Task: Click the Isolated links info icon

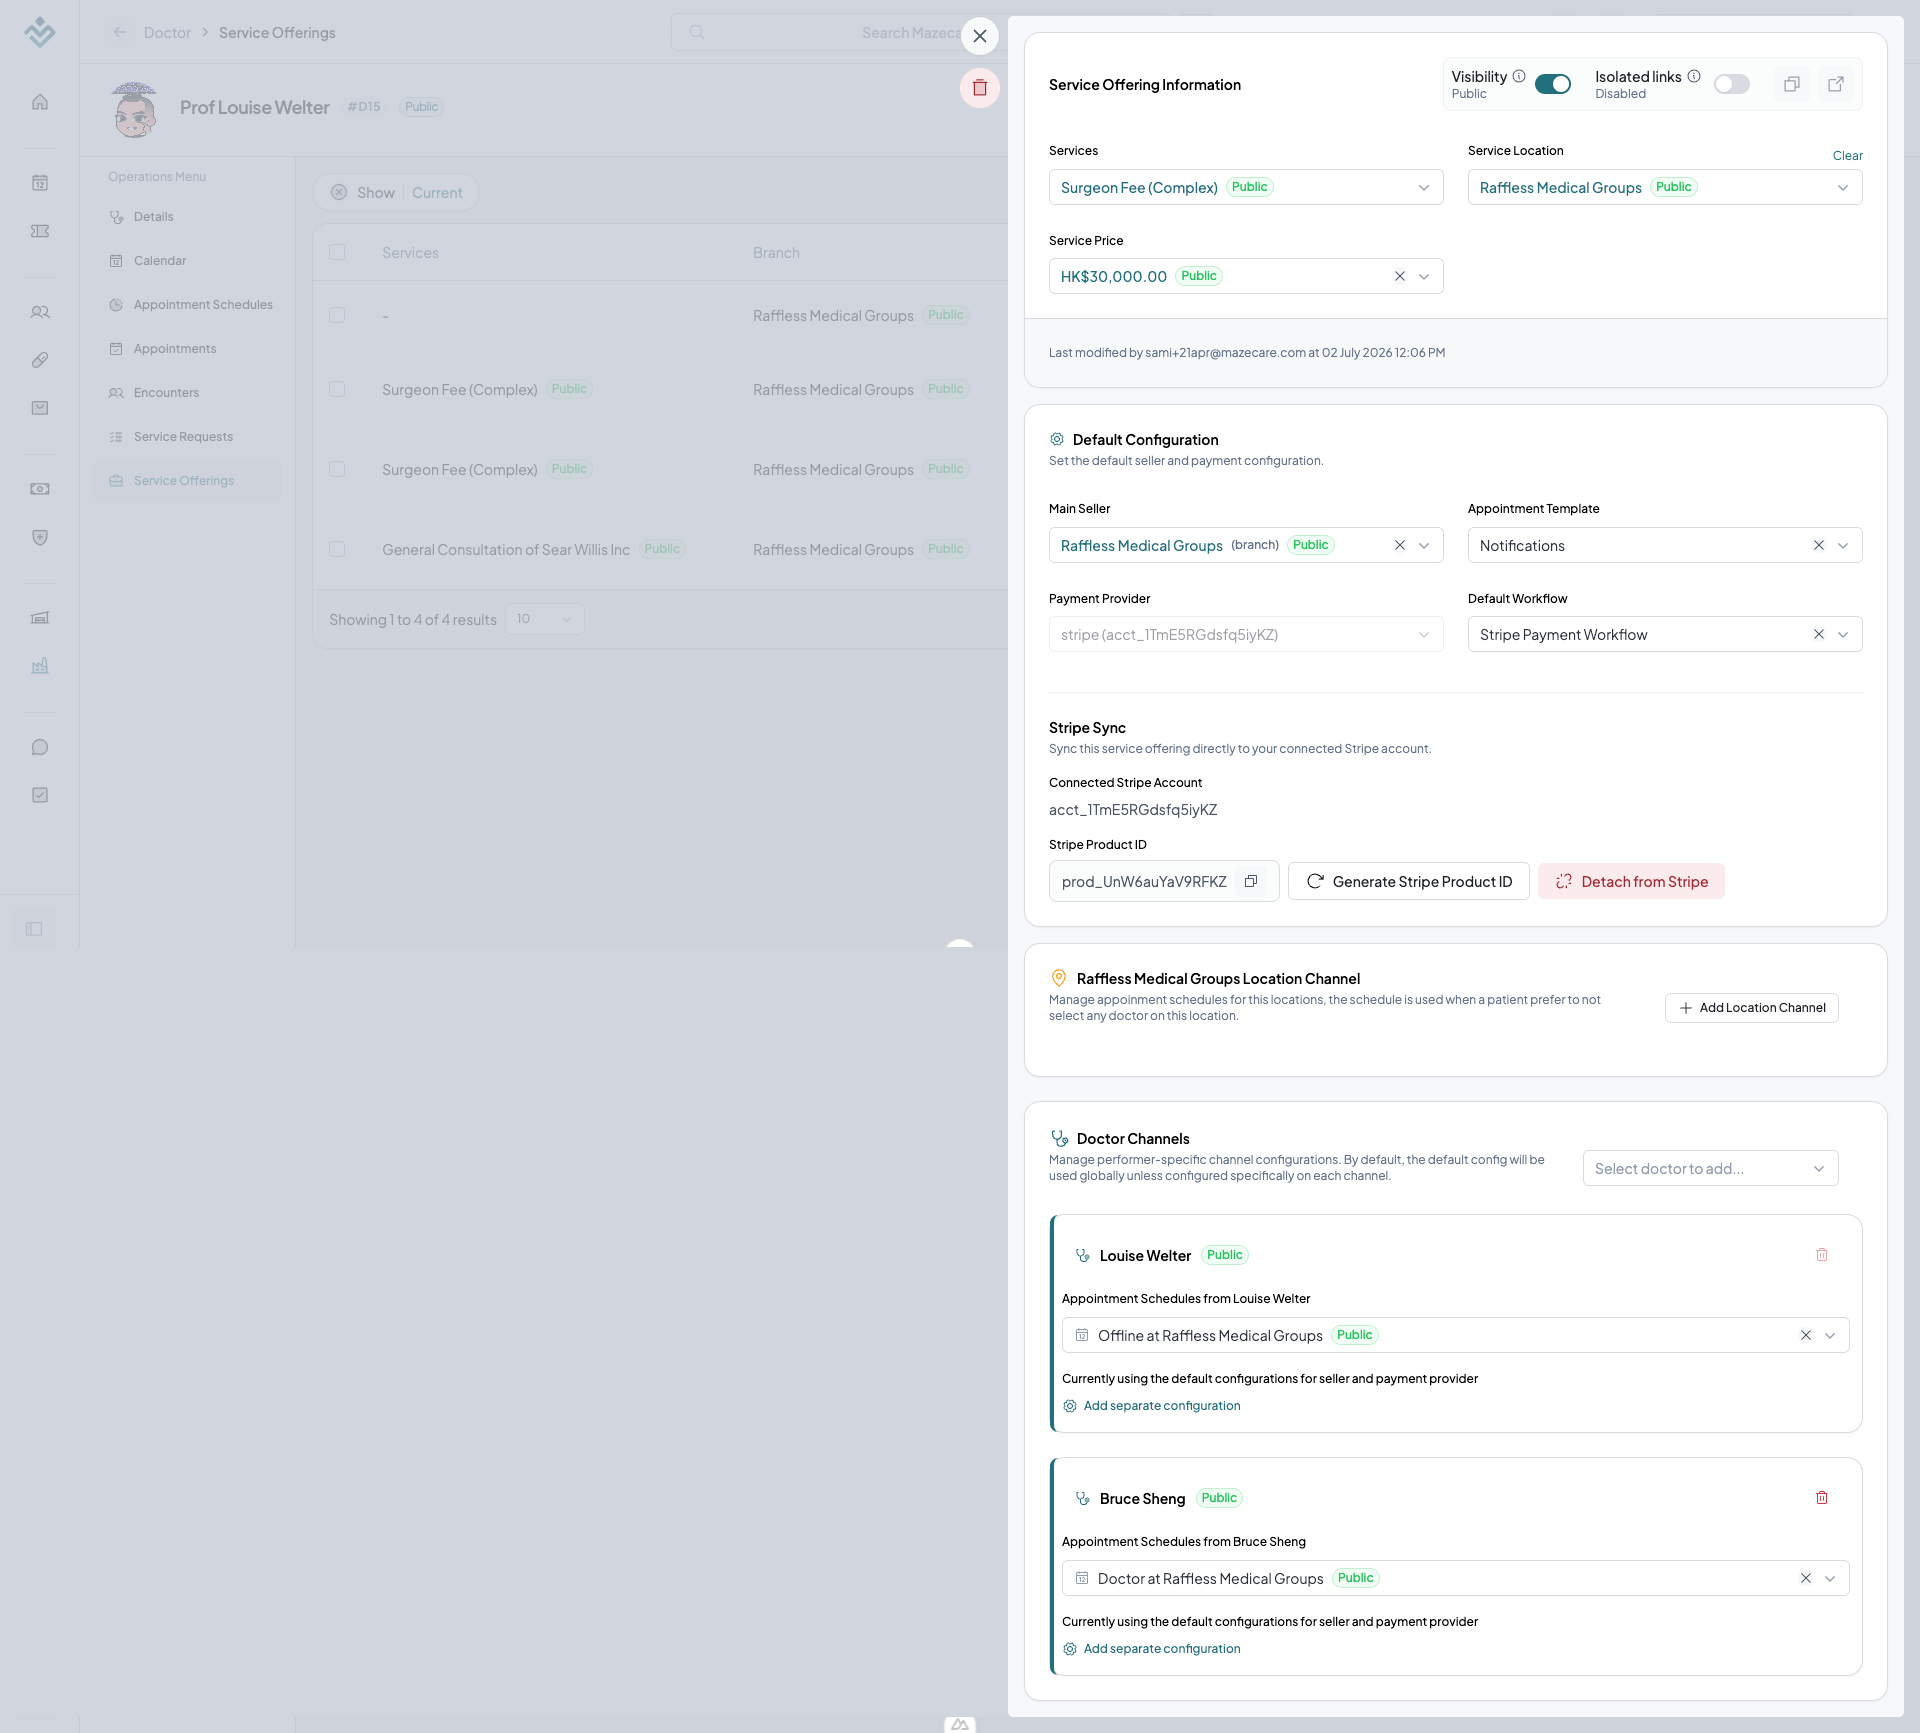Action: click(x=1694, y=76)
